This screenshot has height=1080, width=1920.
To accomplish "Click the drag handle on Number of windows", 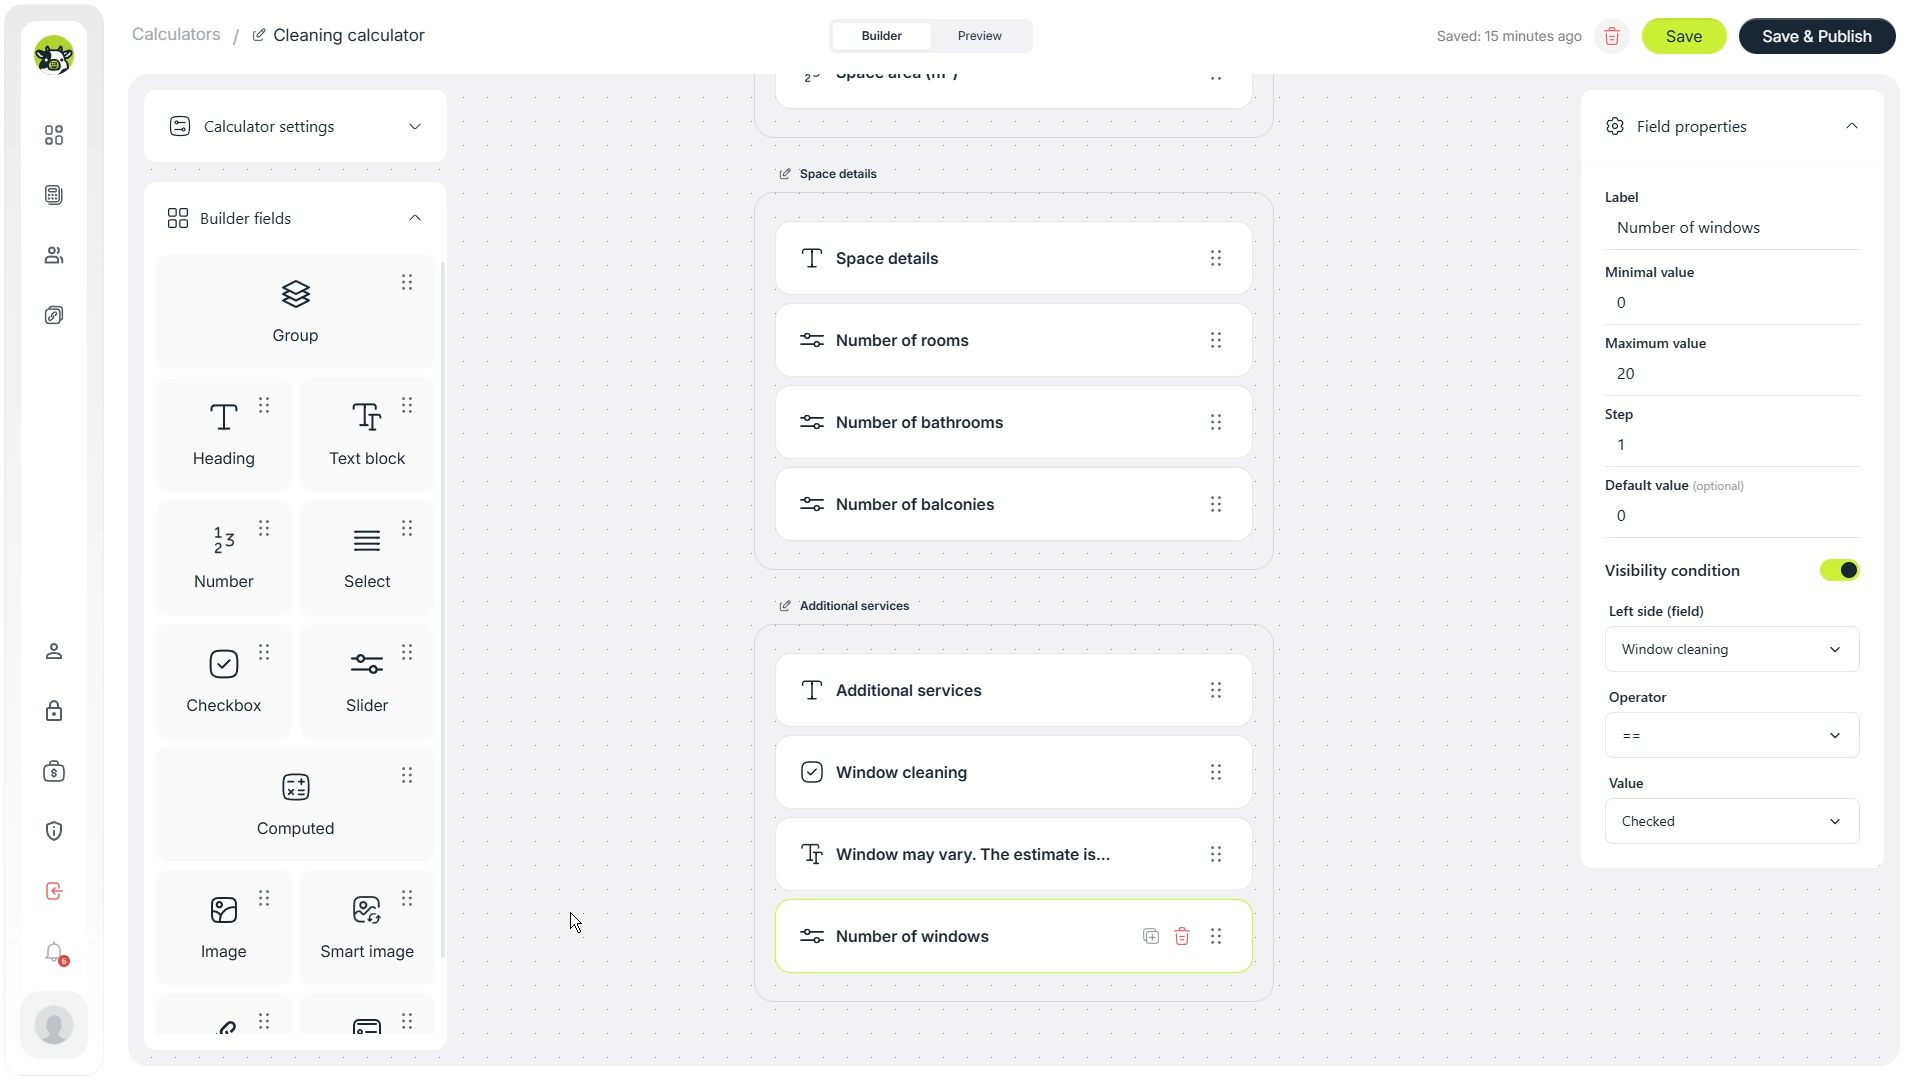I will [1216, 936].
